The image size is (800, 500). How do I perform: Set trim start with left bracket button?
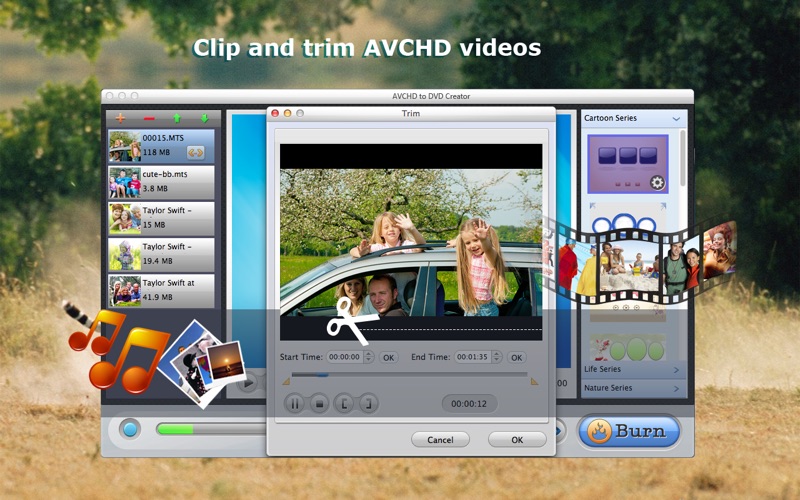click(344, 404)
